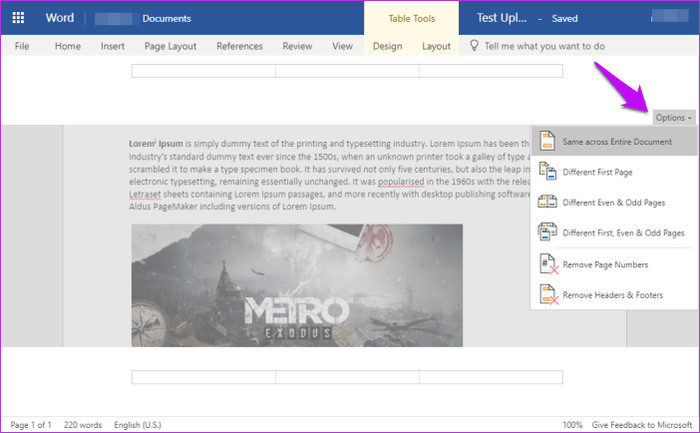This screenshot has height=433, width=700.
Task: Select the Metro Exodus image
Action: [x=297, y=285]
